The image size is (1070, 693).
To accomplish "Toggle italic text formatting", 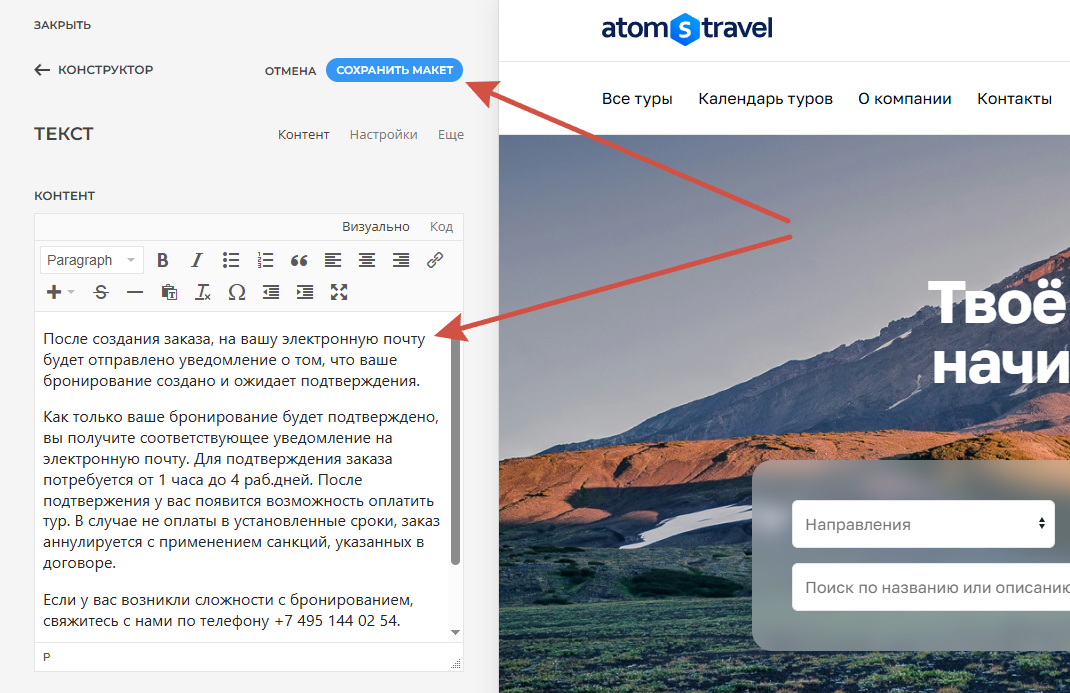I will tap(197, 261).
